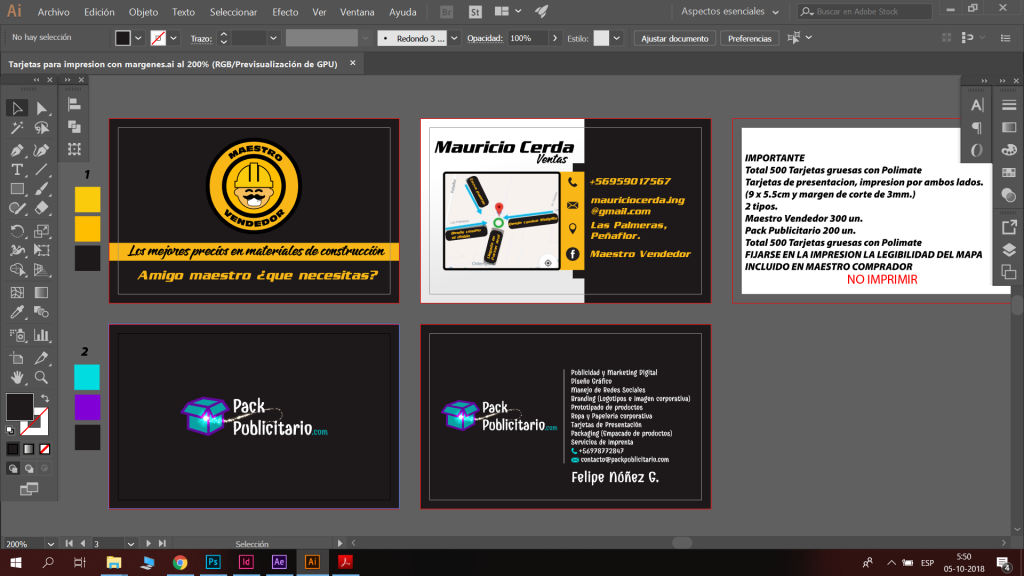
Task: Select the Artboard tool
Action: click(17, 358)
